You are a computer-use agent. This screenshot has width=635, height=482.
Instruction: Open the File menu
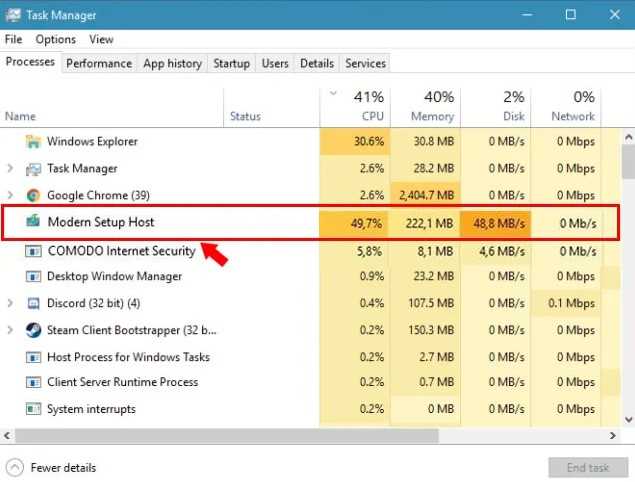[13, 39]
